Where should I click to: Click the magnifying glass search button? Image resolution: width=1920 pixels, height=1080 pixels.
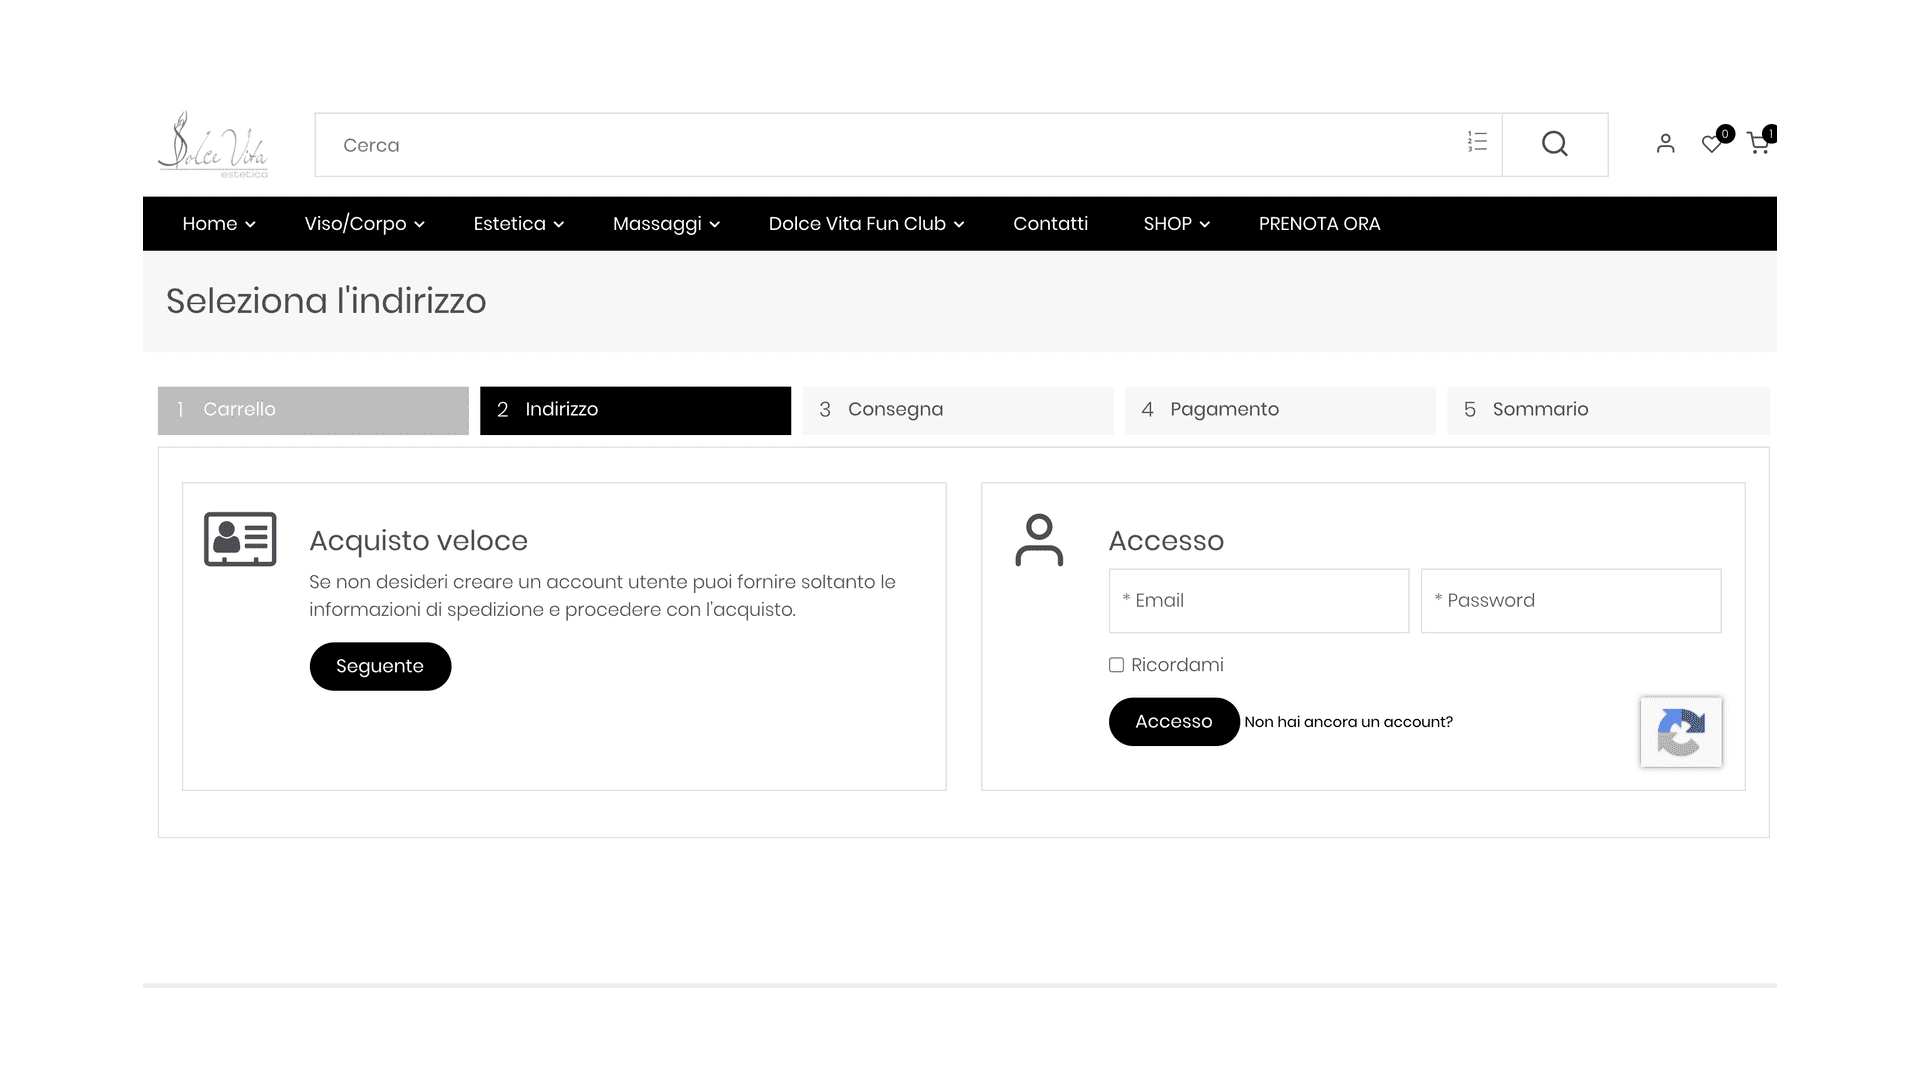coord(1555,144)
